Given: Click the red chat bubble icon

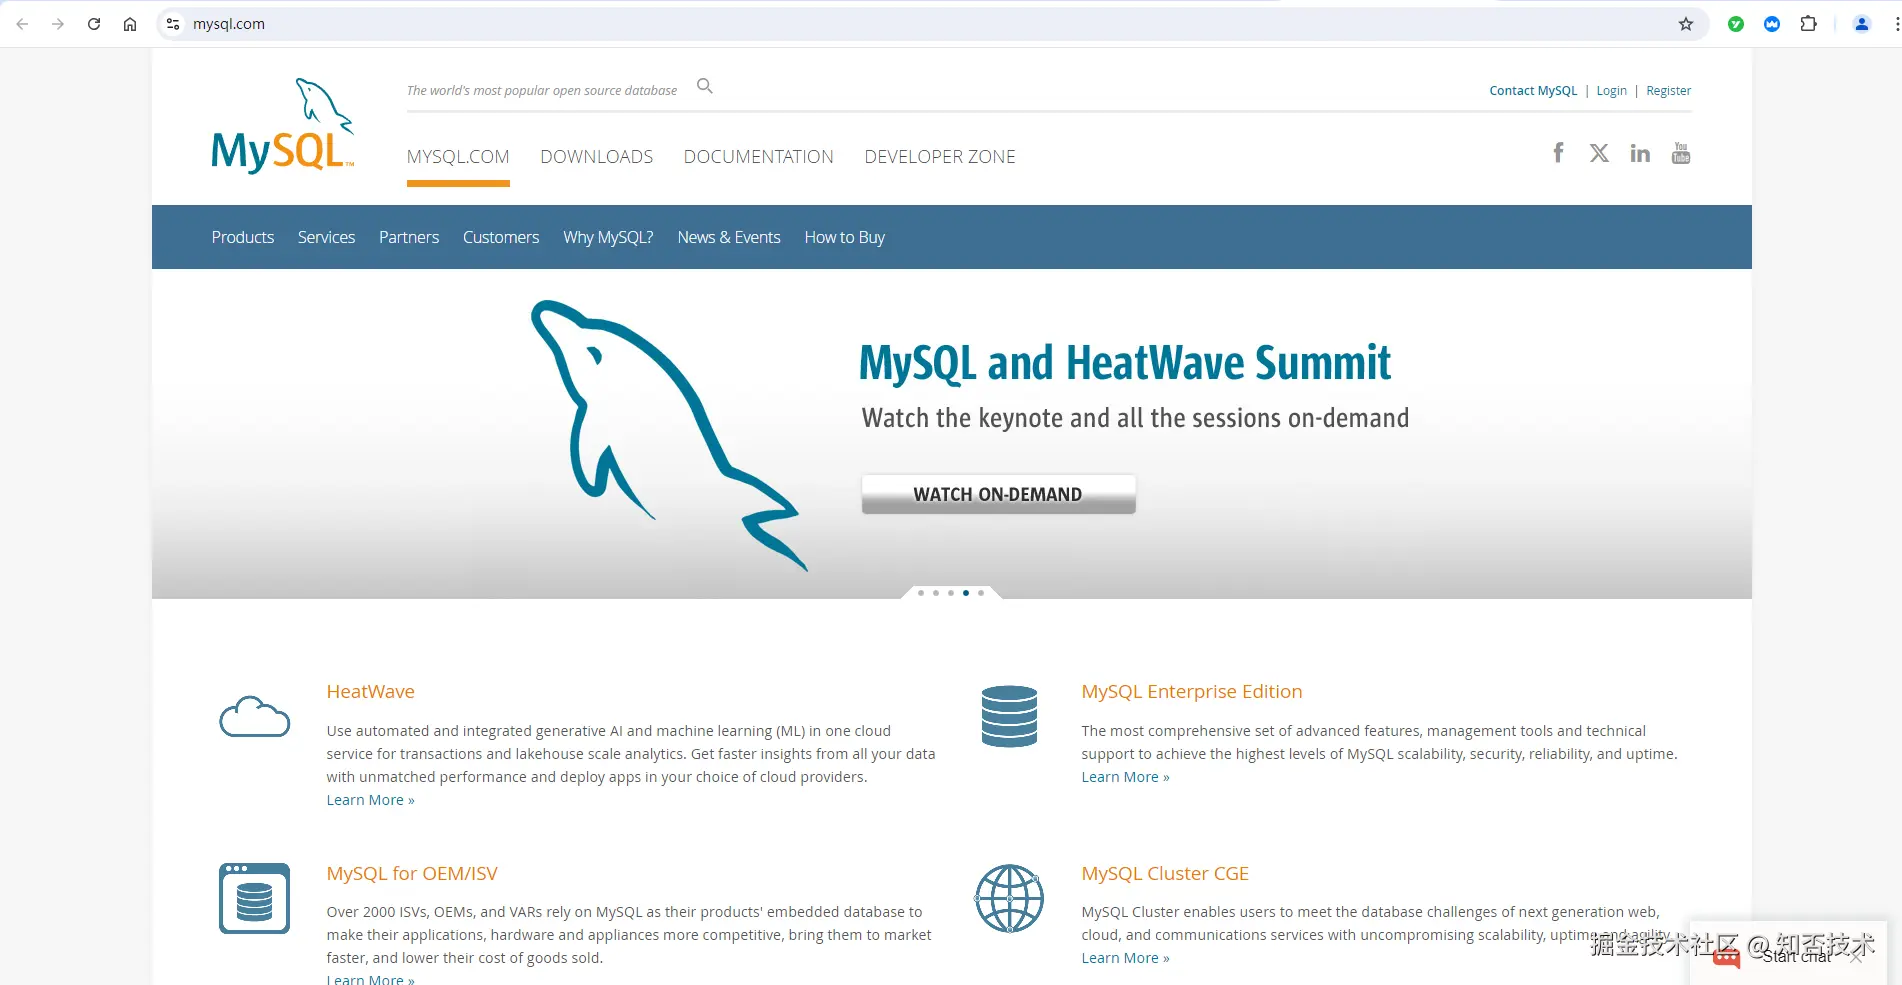Looking at the screenshot, I should tap(1727, 957).
